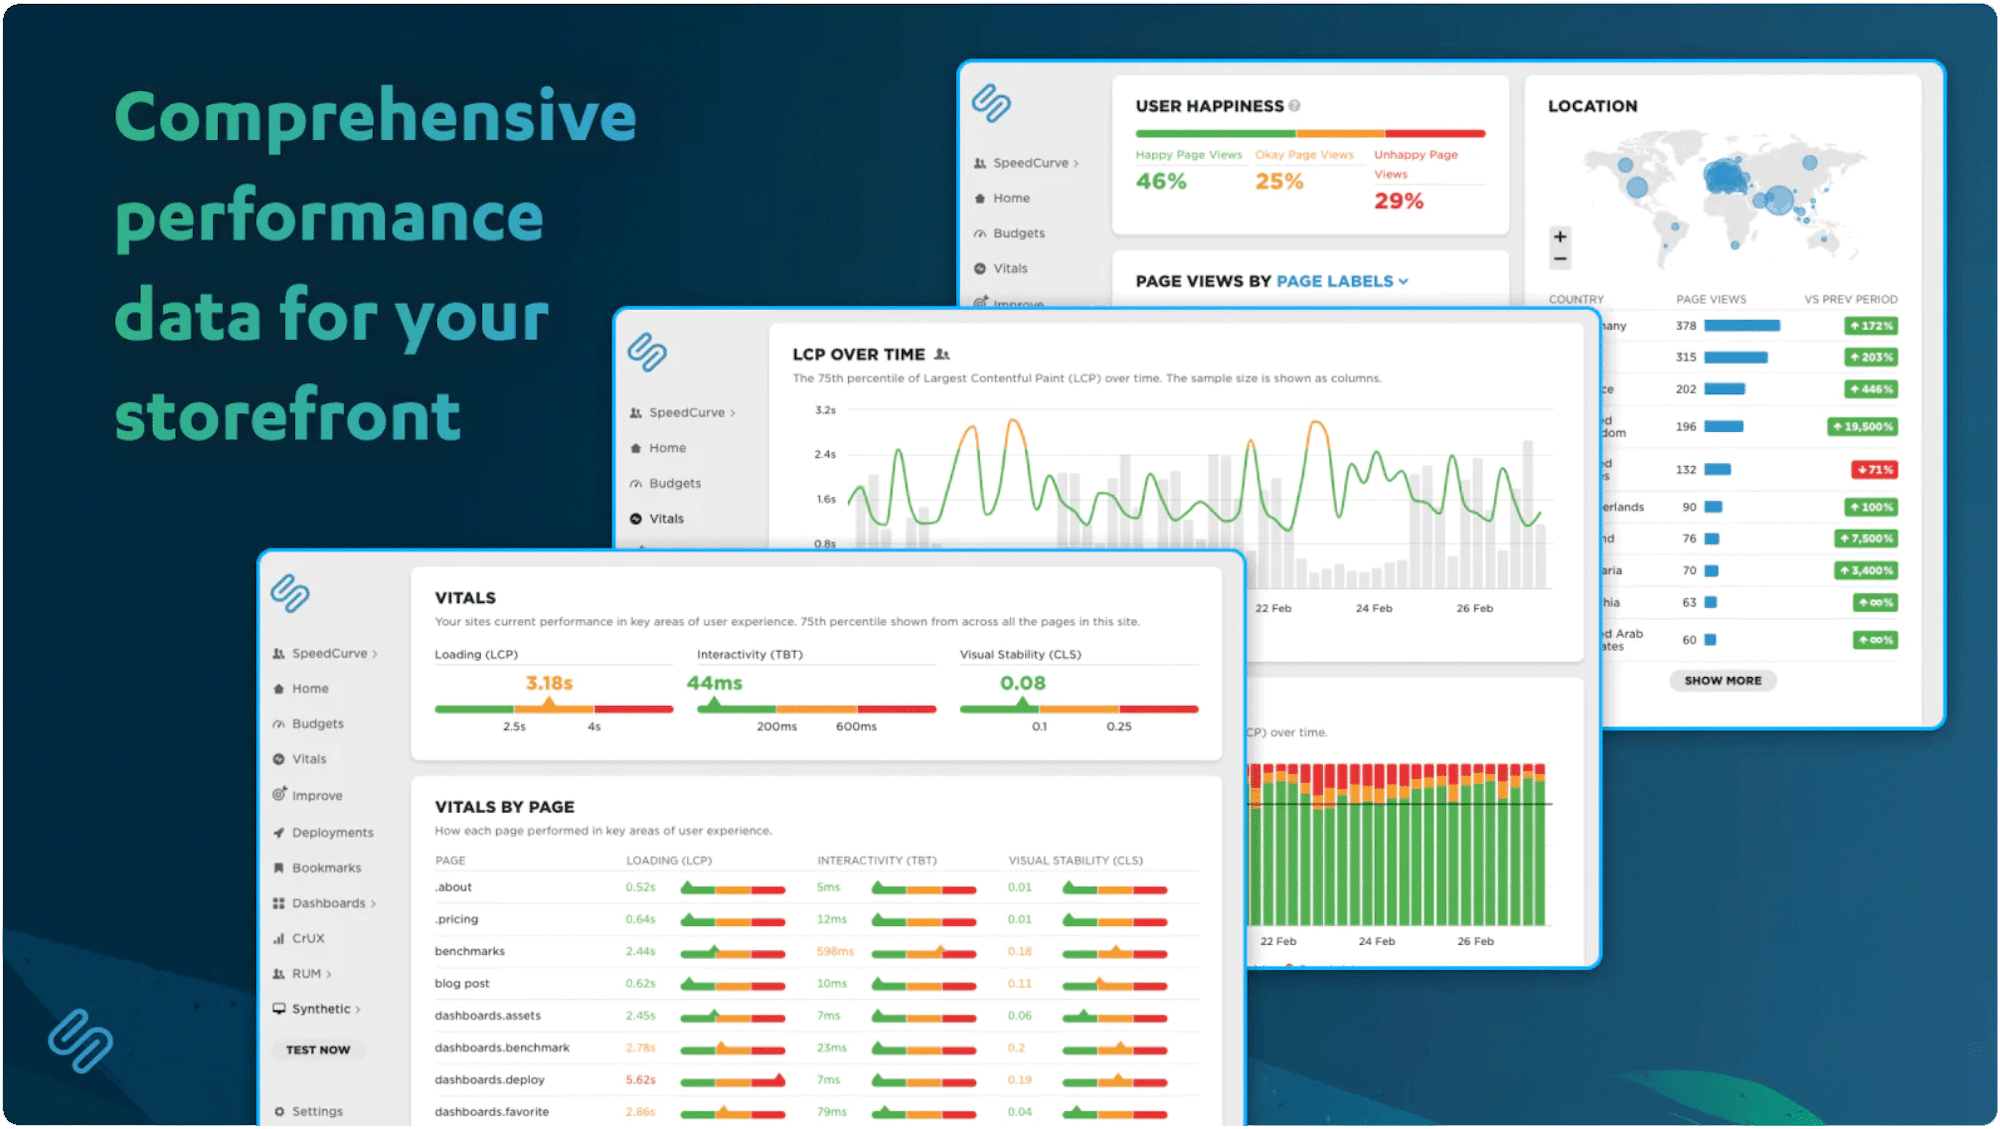Expand the Dashboards menu chevron

pos(374,904)
